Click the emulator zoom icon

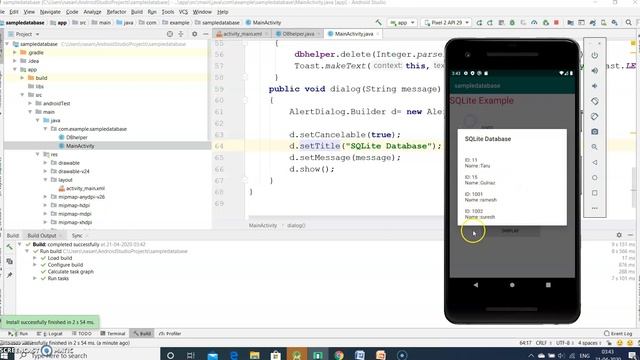coord(595,147)
